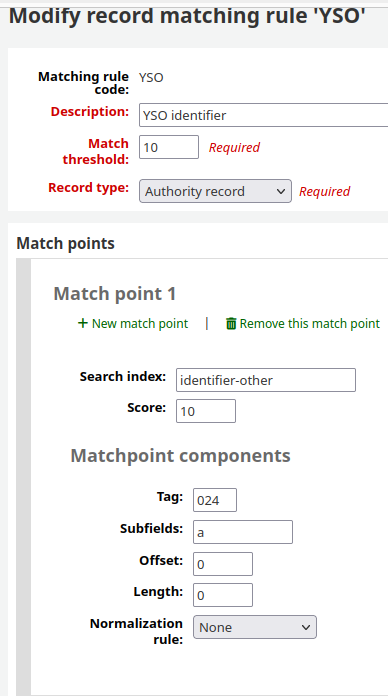Click the Matchpoint components heading

(181, 456)
